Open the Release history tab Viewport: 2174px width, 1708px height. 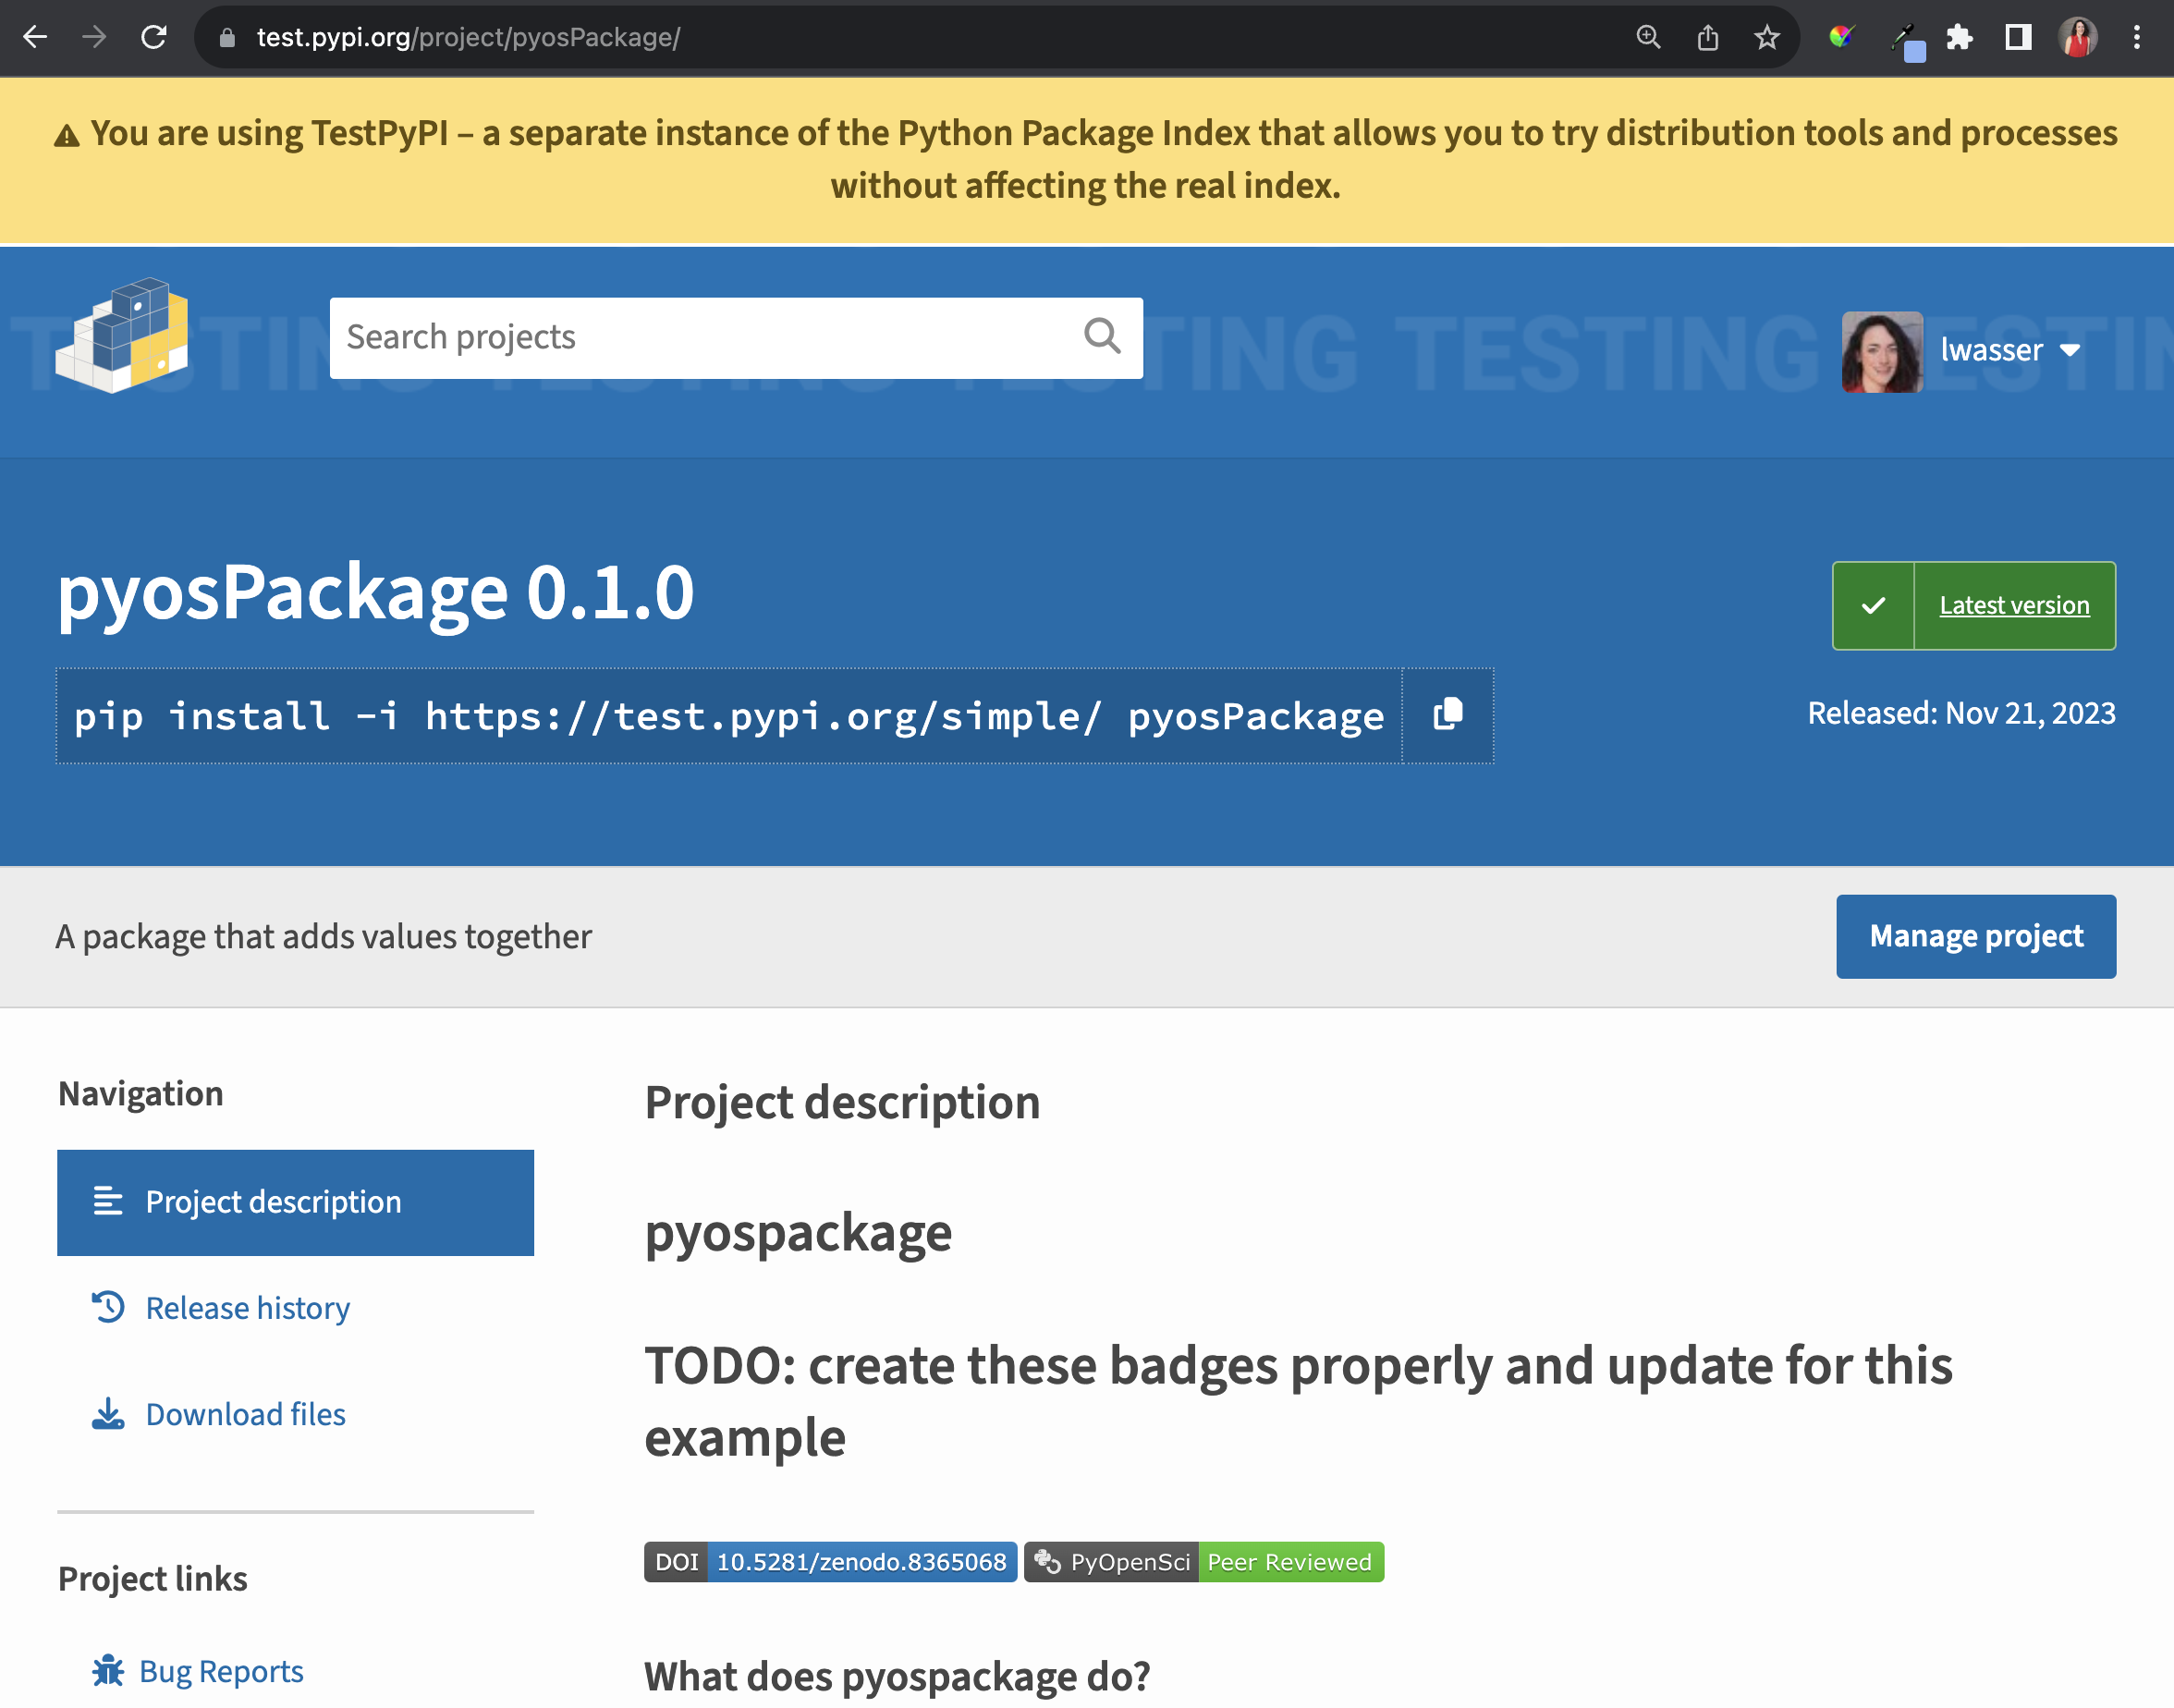coord(248,1308)
